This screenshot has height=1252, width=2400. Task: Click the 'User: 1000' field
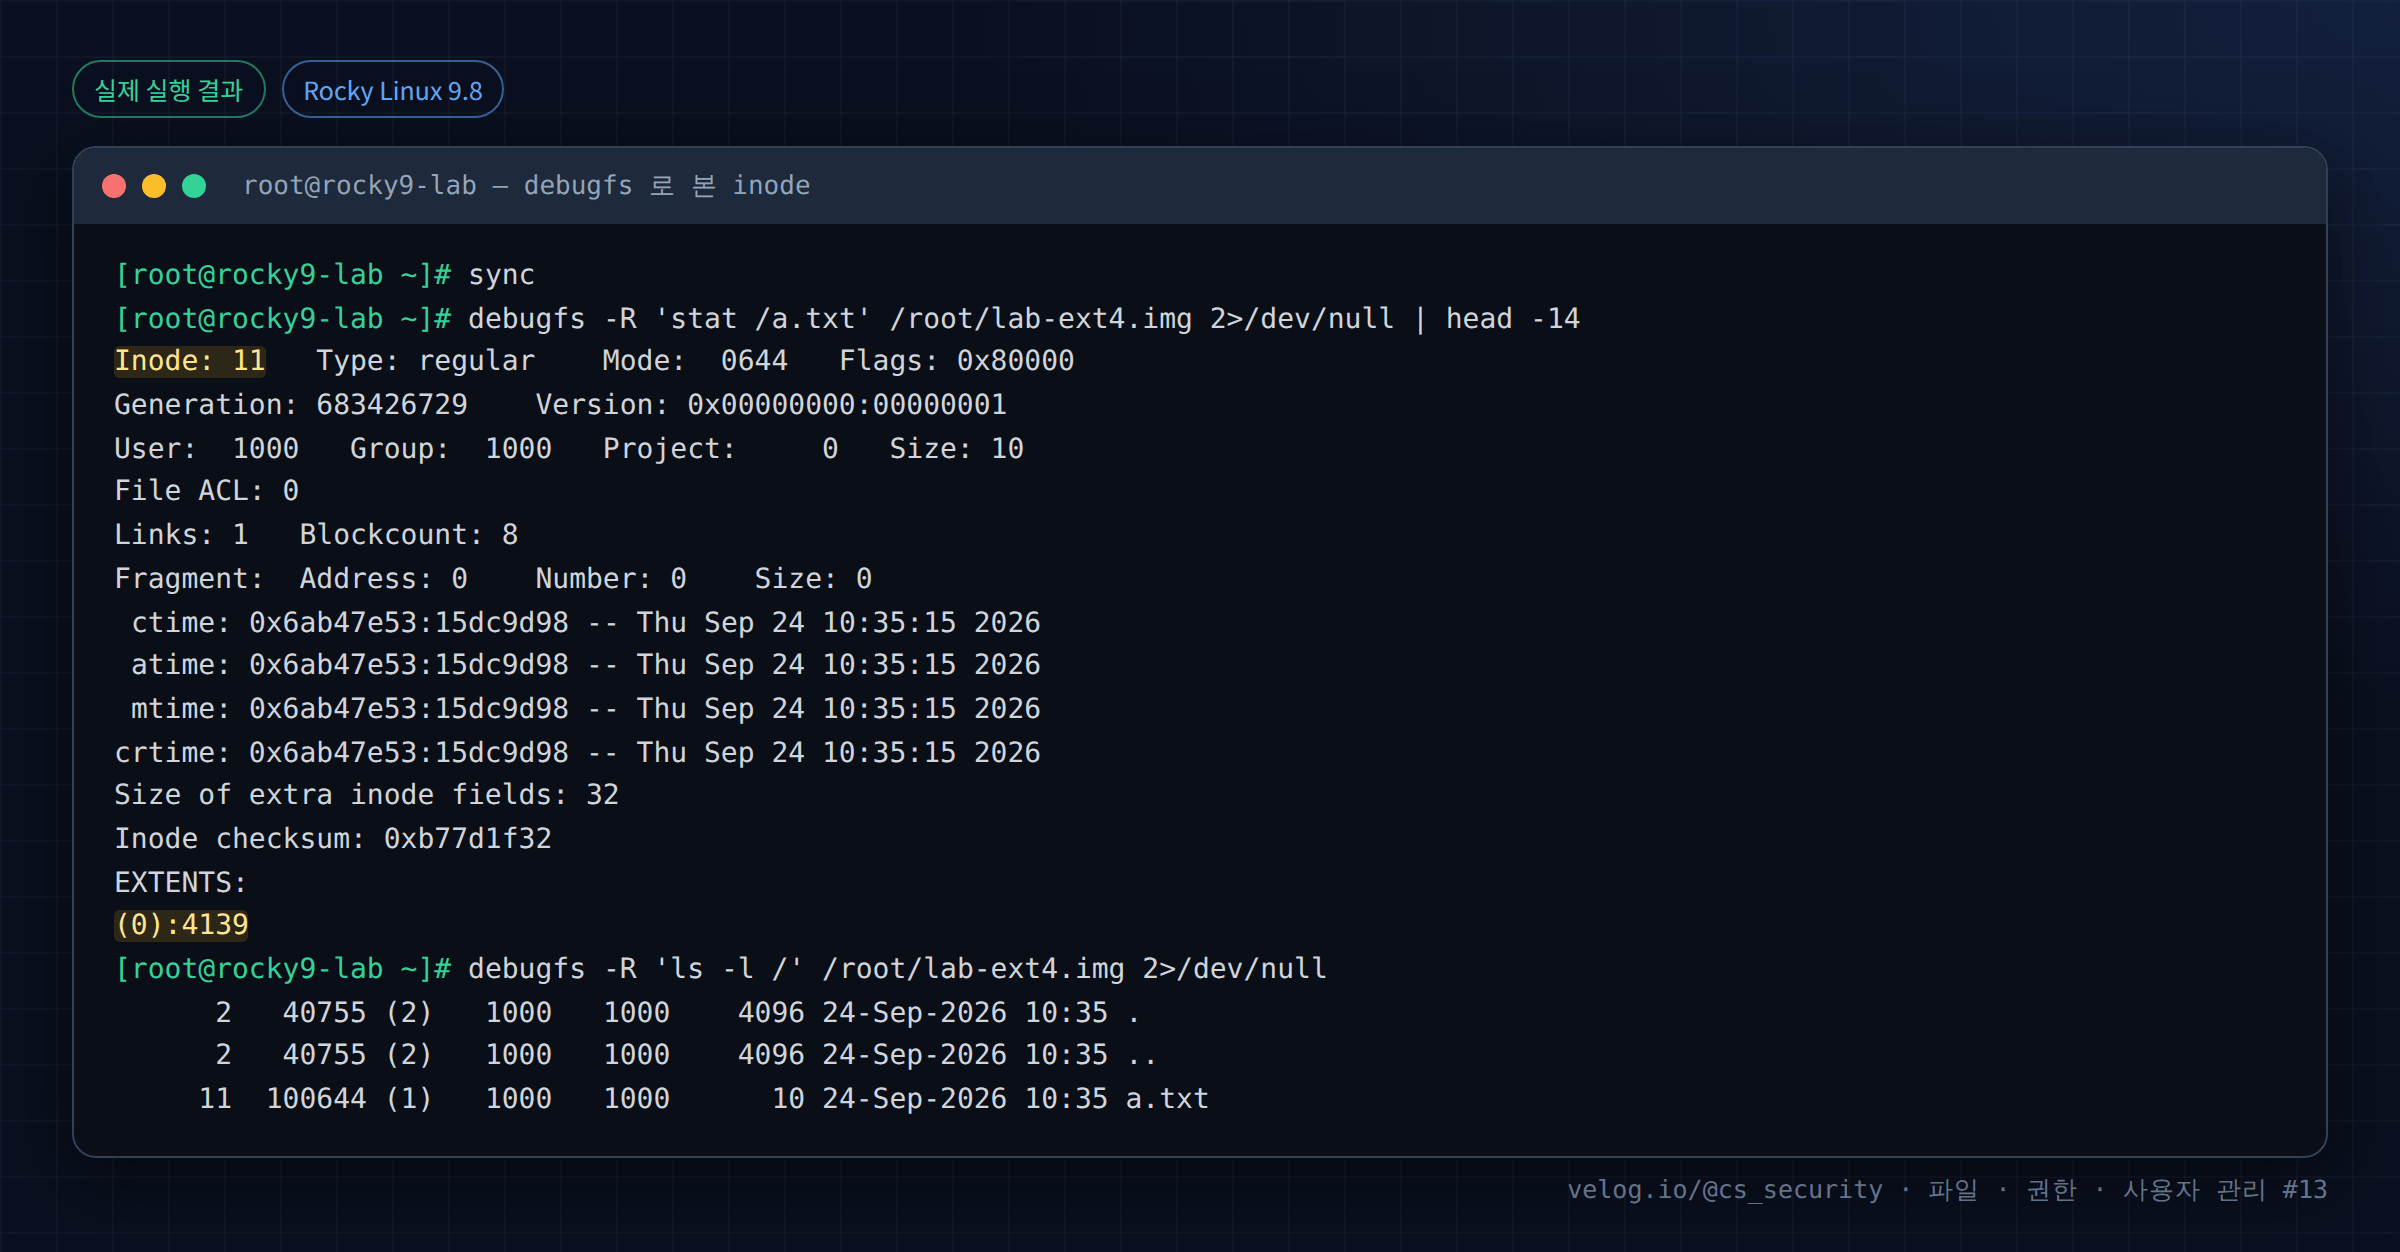click(x=207, y=449)
